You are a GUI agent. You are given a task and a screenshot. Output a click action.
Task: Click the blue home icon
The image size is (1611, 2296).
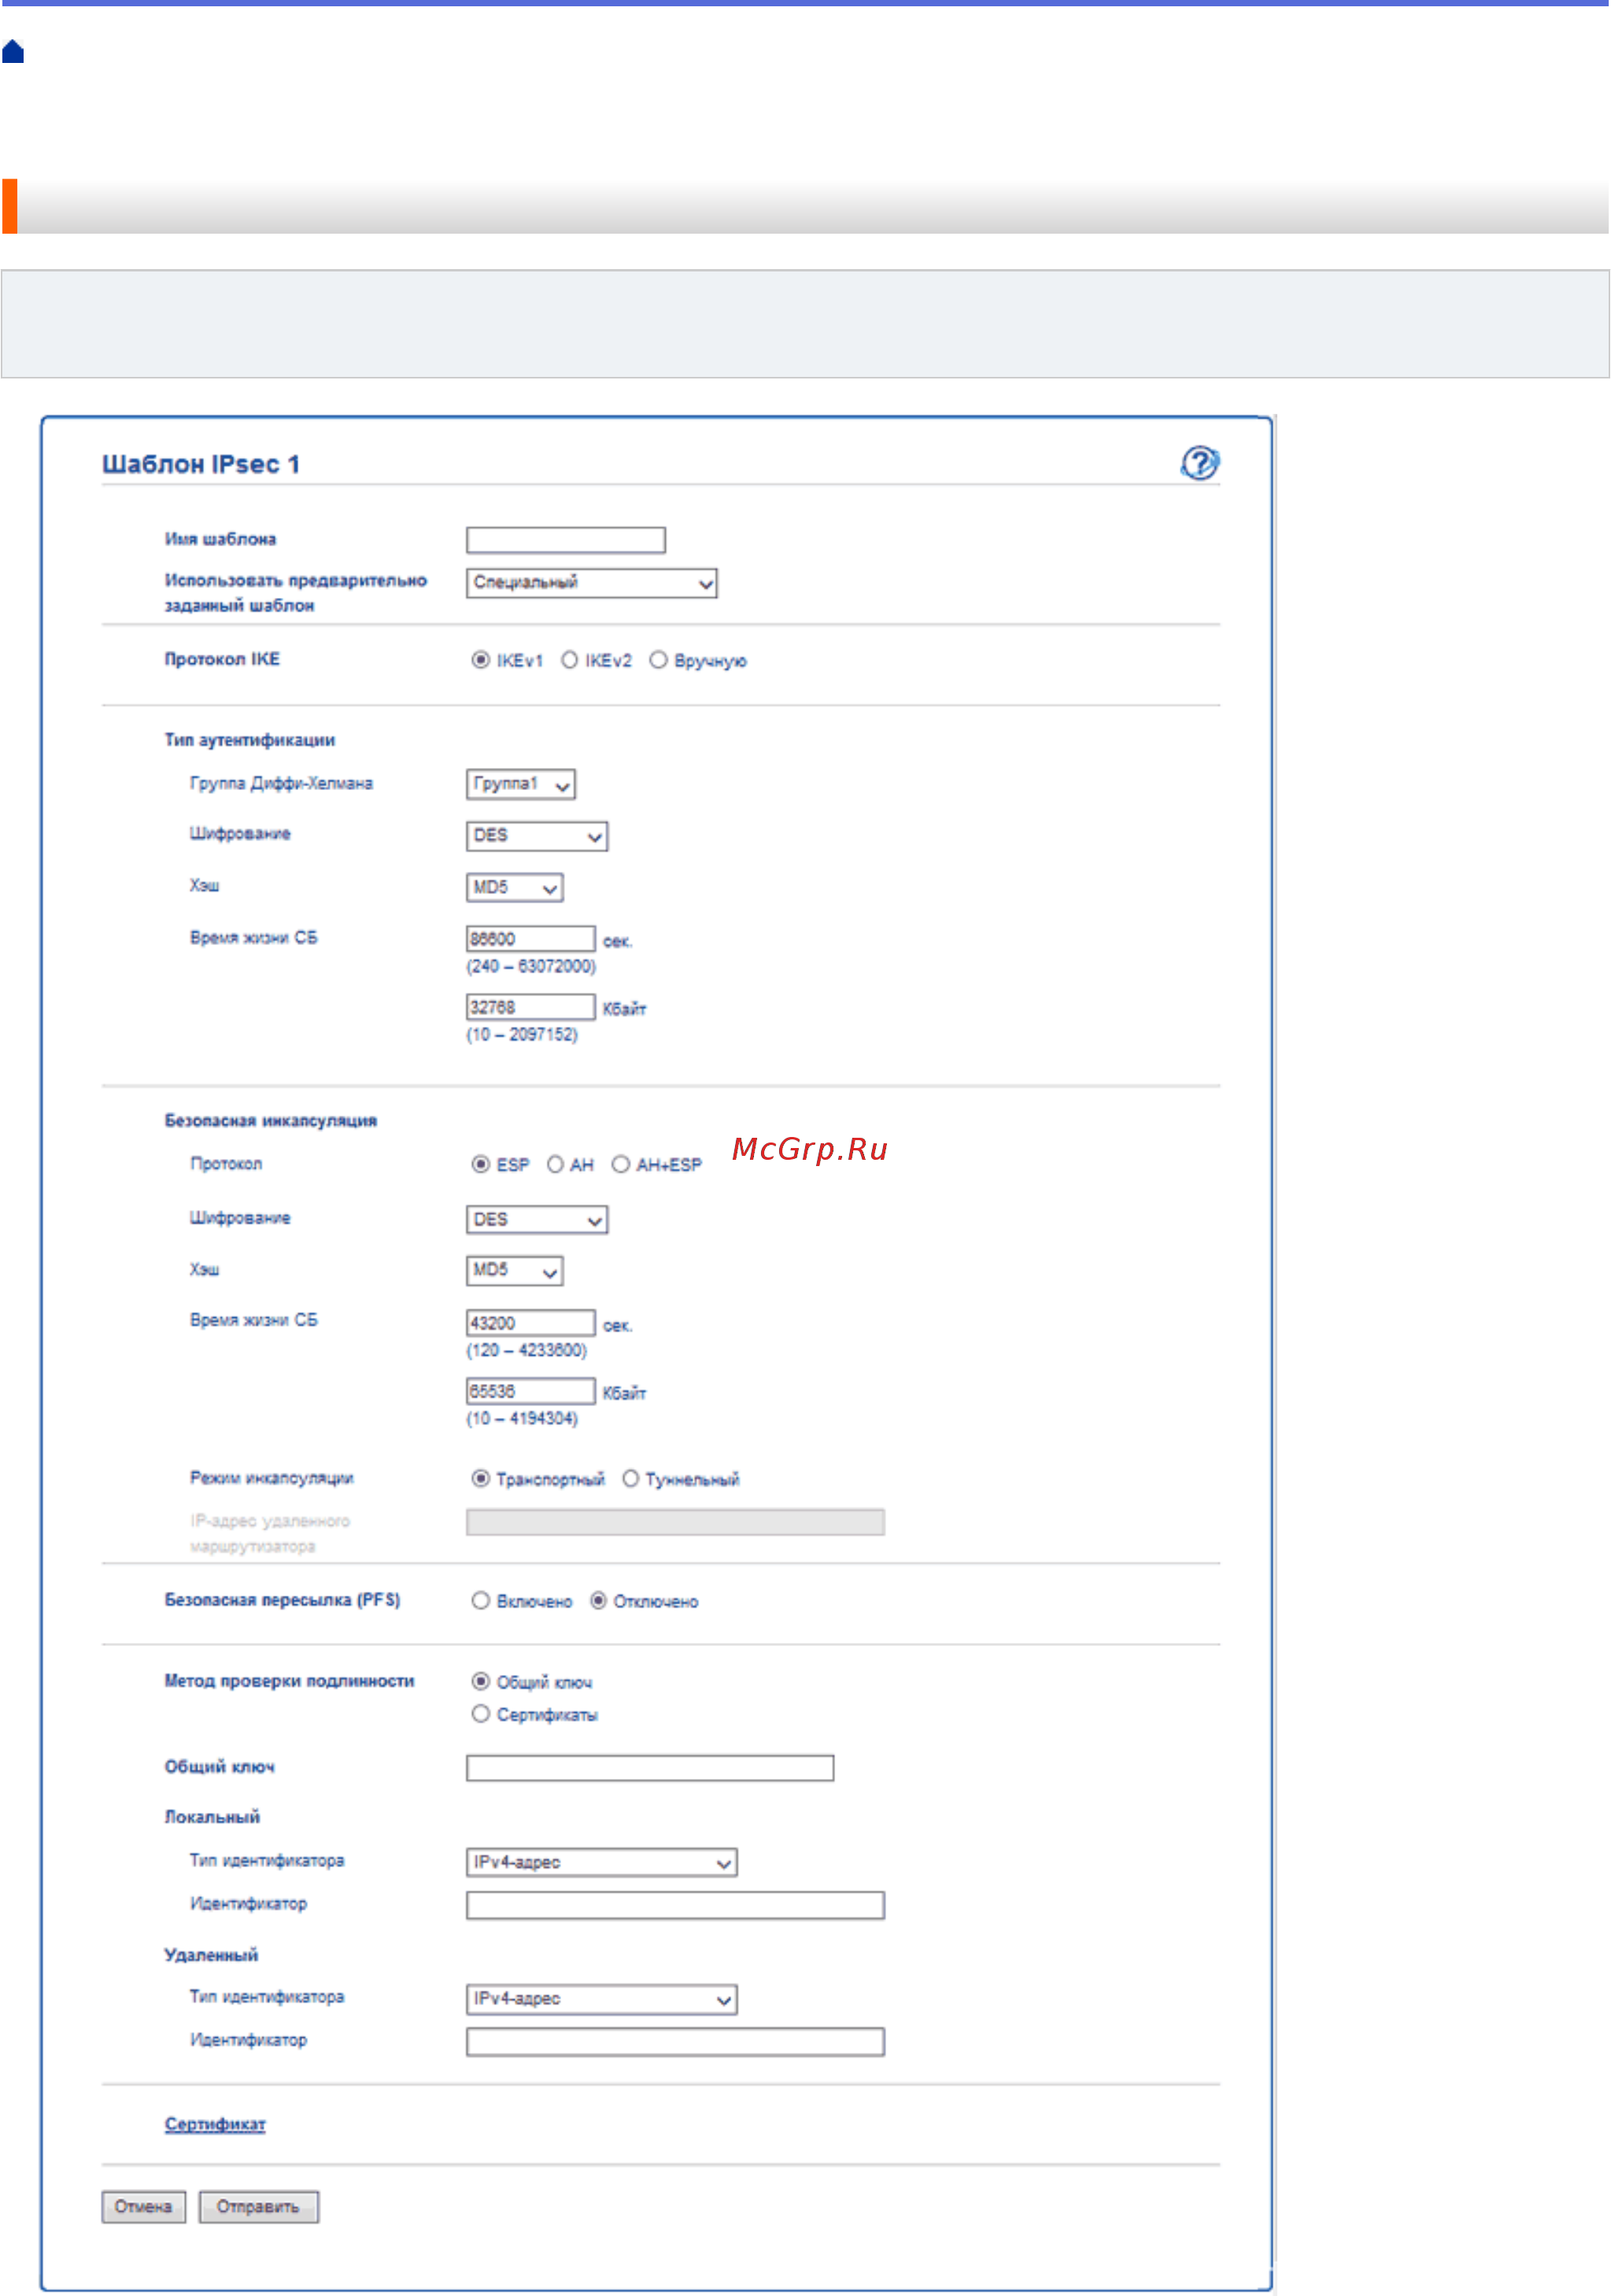point(13,52)
